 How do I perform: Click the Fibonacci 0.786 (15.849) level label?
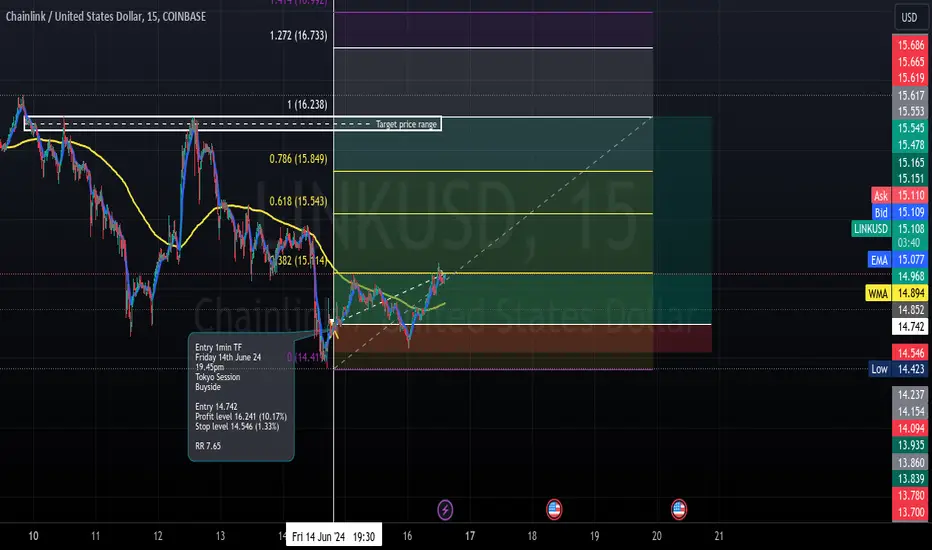coord(298,159)
